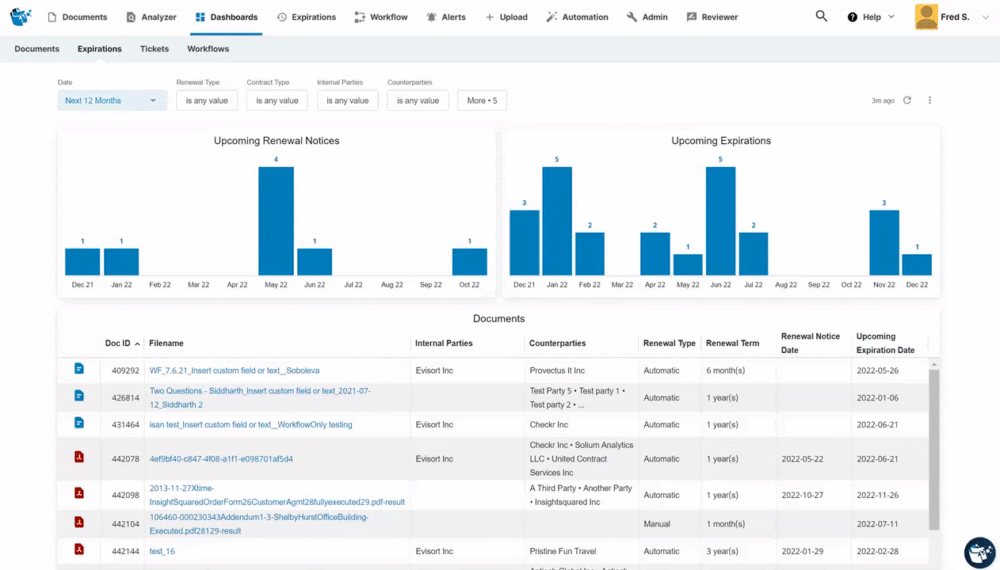Open the three-dot dashboard options menu

coord(930,100)
